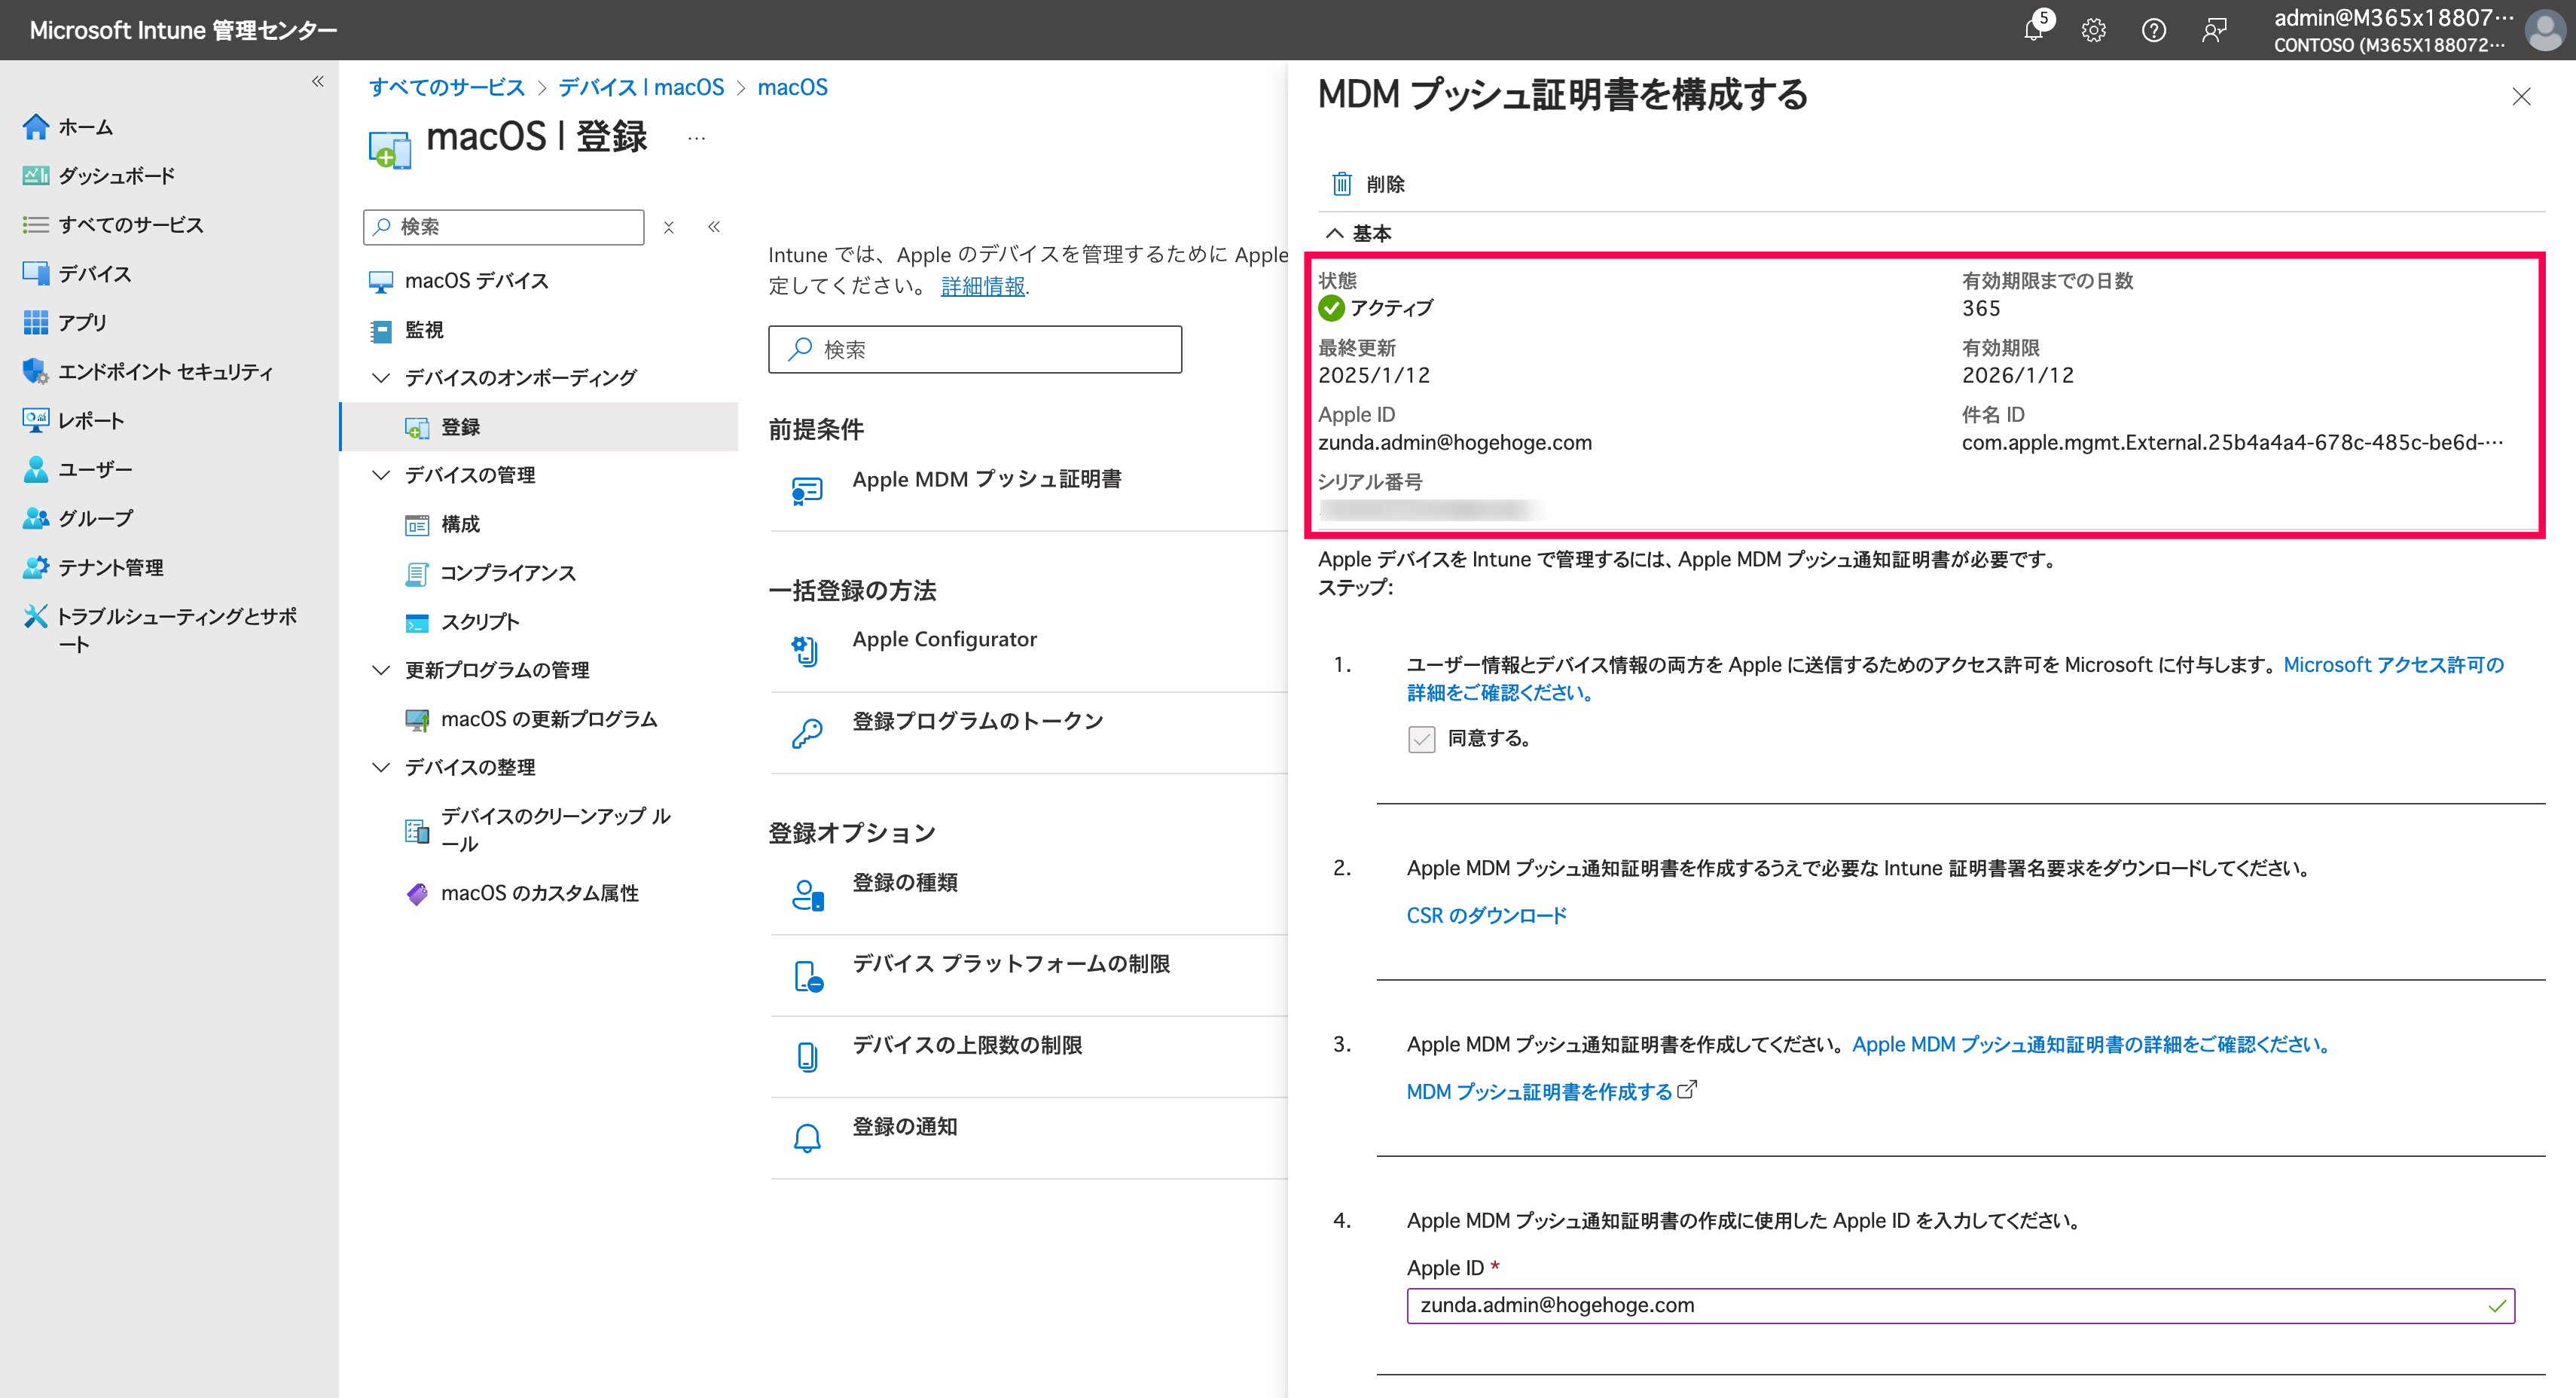Open macOS のカスタム属性 item

pos(539,893)
